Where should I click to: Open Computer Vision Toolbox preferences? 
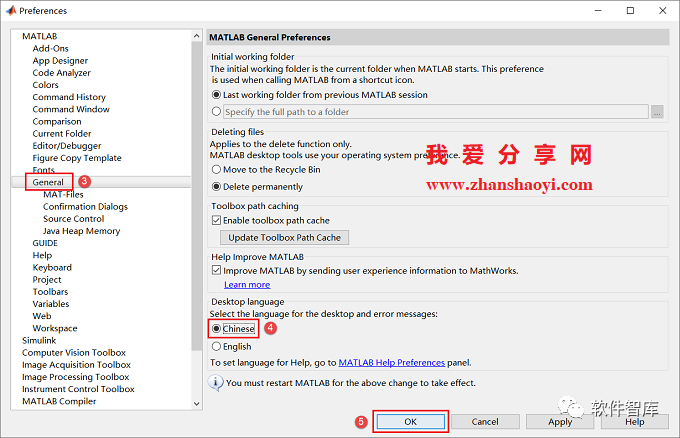74,353
